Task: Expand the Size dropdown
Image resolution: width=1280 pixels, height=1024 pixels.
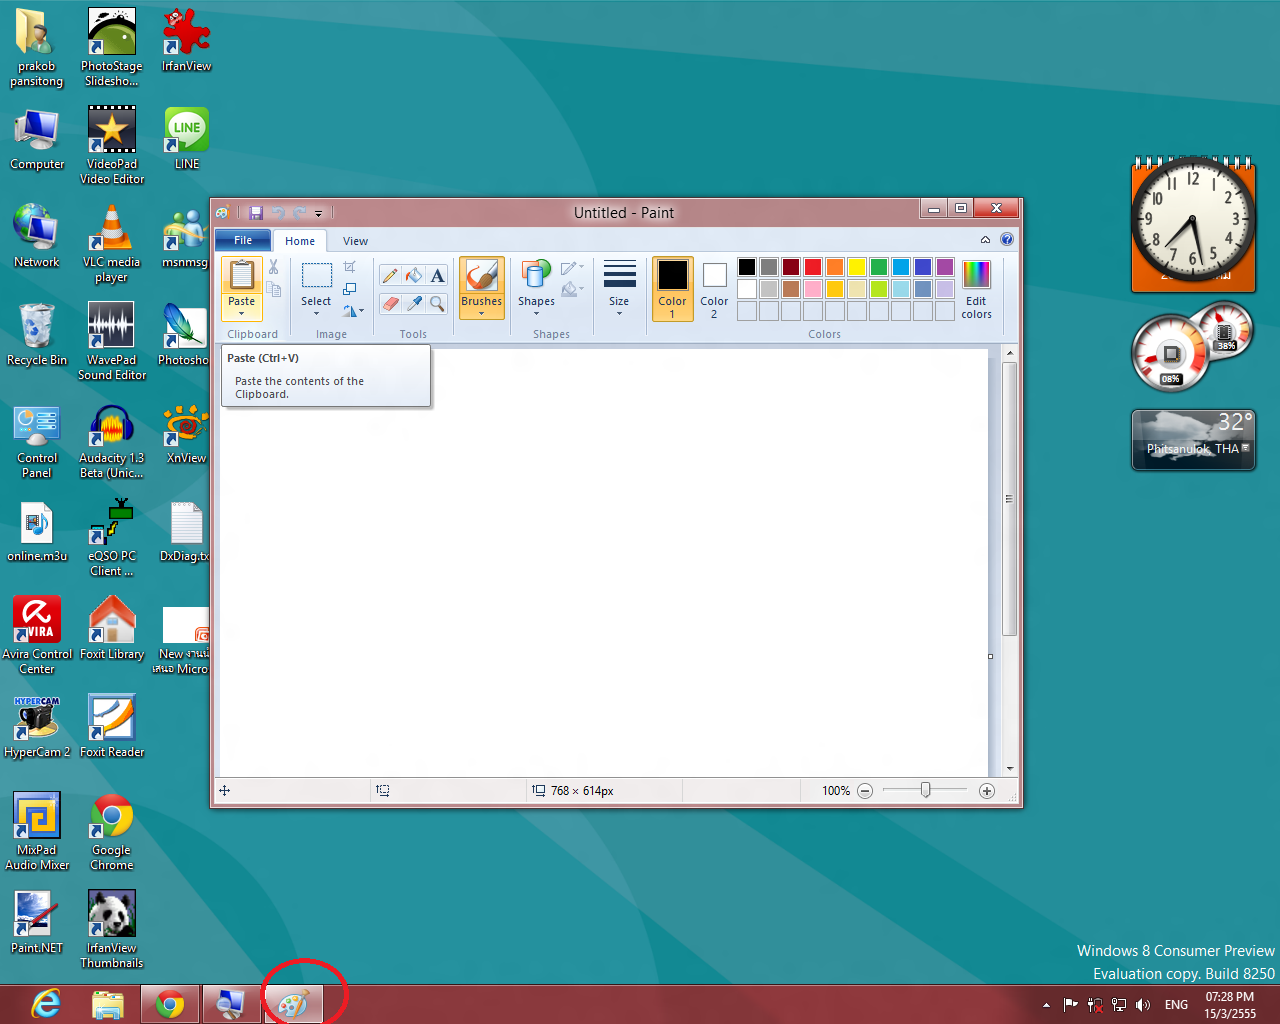Action: point(619,288)
